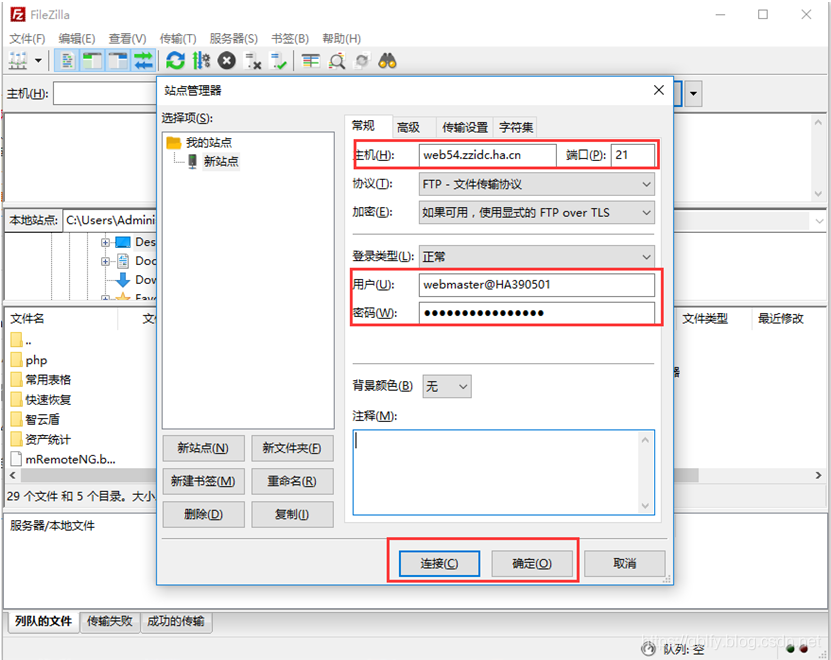Switch to the 传输失败 queue tab
The width and height of the screenshot is (831, 660).
click(x=110, y=621)
